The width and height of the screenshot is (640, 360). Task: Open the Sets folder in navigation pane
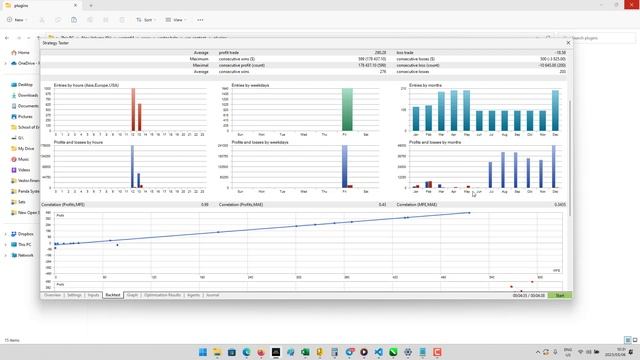(x=19, y=202)
